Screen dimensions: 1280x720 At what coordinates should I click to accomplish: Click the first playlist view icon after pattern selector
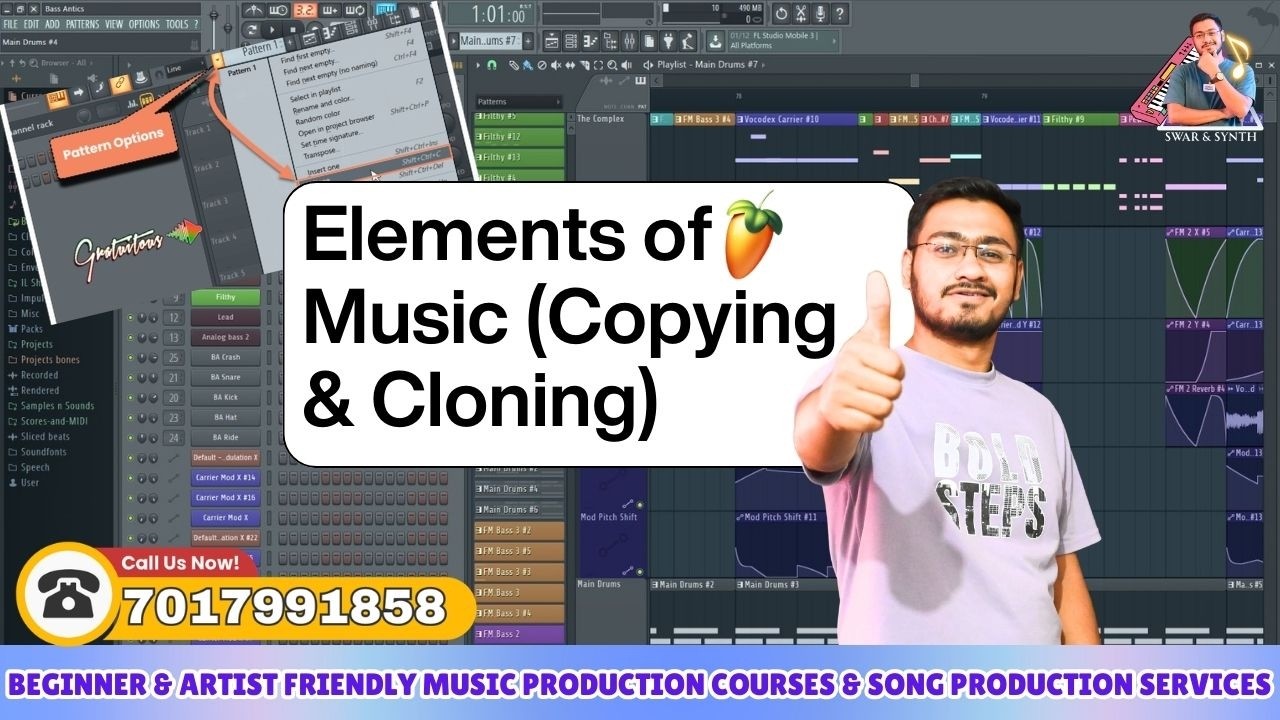552,41
